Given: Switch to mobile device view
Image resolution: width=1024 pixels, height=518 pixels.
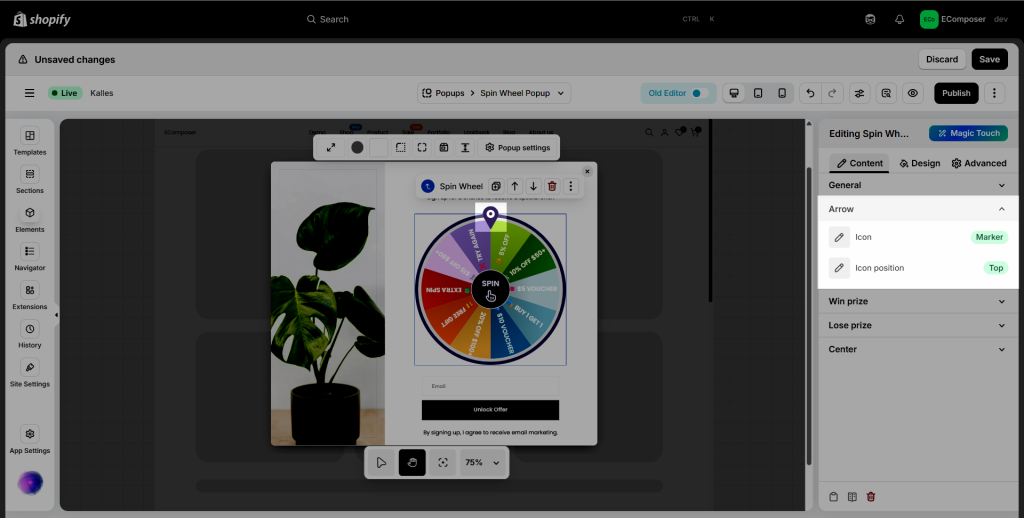Looking at the screenshot, I should 782,93.
